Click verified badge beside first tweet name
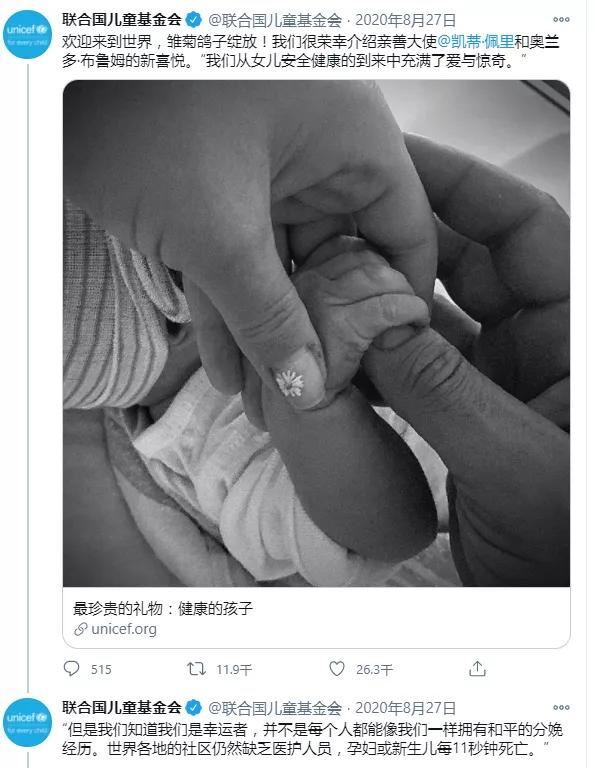595x768 pixels. point(194,20)
